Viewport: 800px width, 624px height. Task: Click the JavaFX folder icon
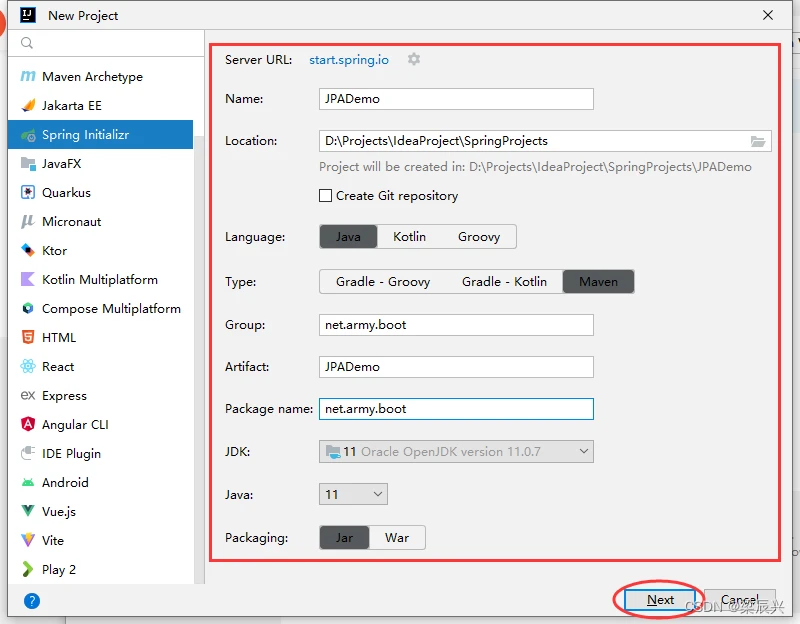click(x=28, y=164)
